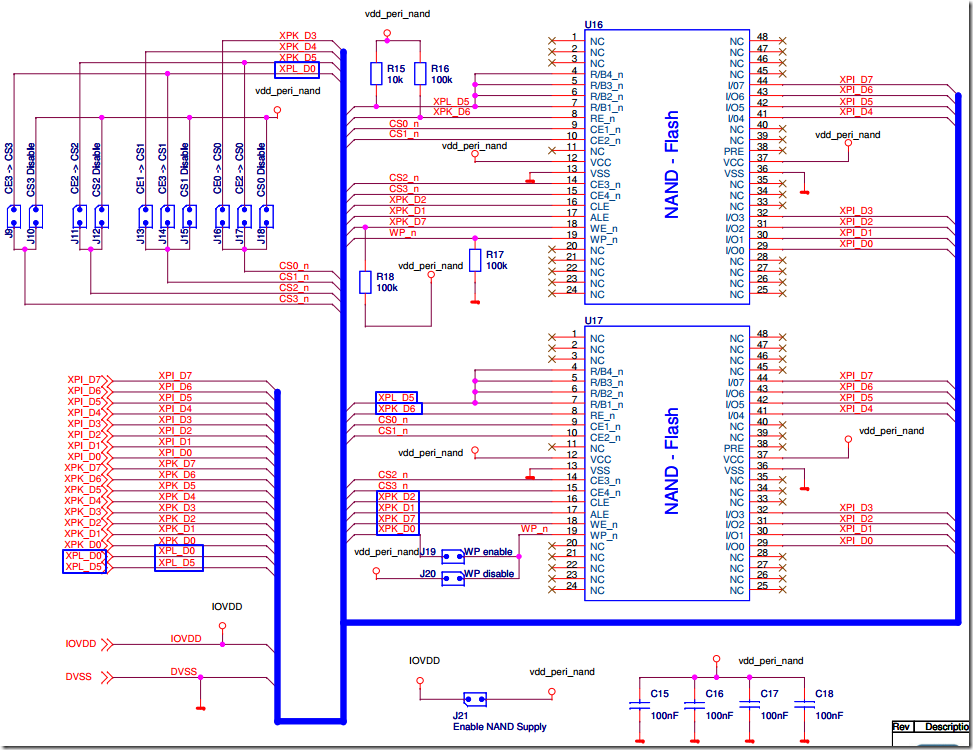Click jumper J14 symbol
973x750 pixels.
[168, 217]
